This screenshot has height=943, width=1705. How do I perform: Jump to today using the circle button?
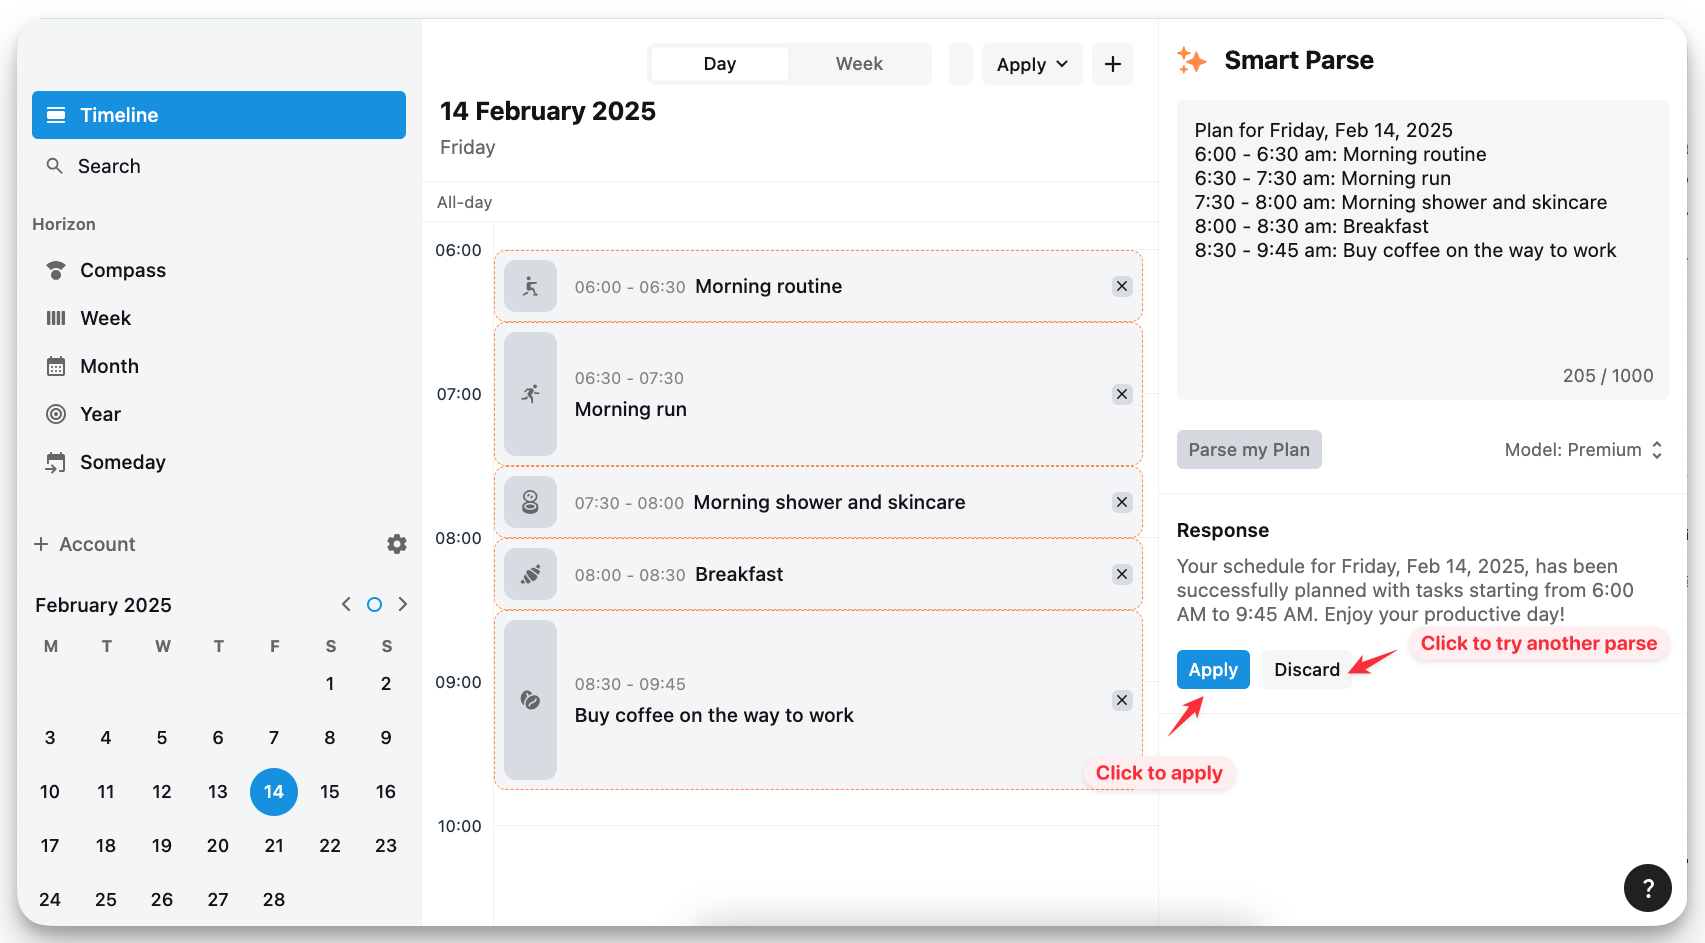pyautogui.click(x=374, y=604)
